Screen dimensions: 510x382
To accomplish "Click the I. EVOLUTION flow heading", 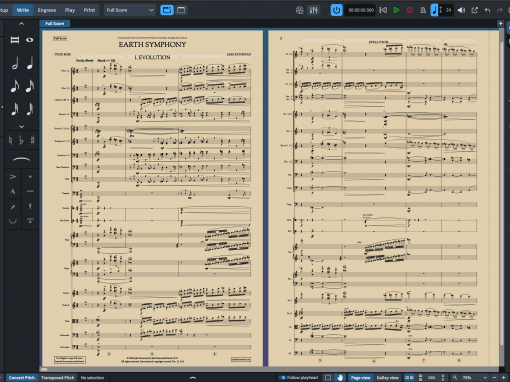I will click(152, 57).
